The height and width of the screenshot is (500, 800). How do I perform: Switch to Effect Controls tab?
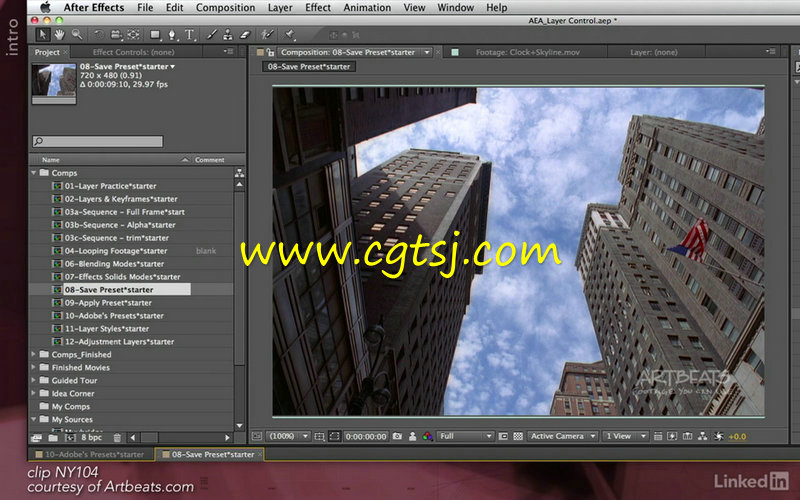pyautogui.click(x=133, y=52)
